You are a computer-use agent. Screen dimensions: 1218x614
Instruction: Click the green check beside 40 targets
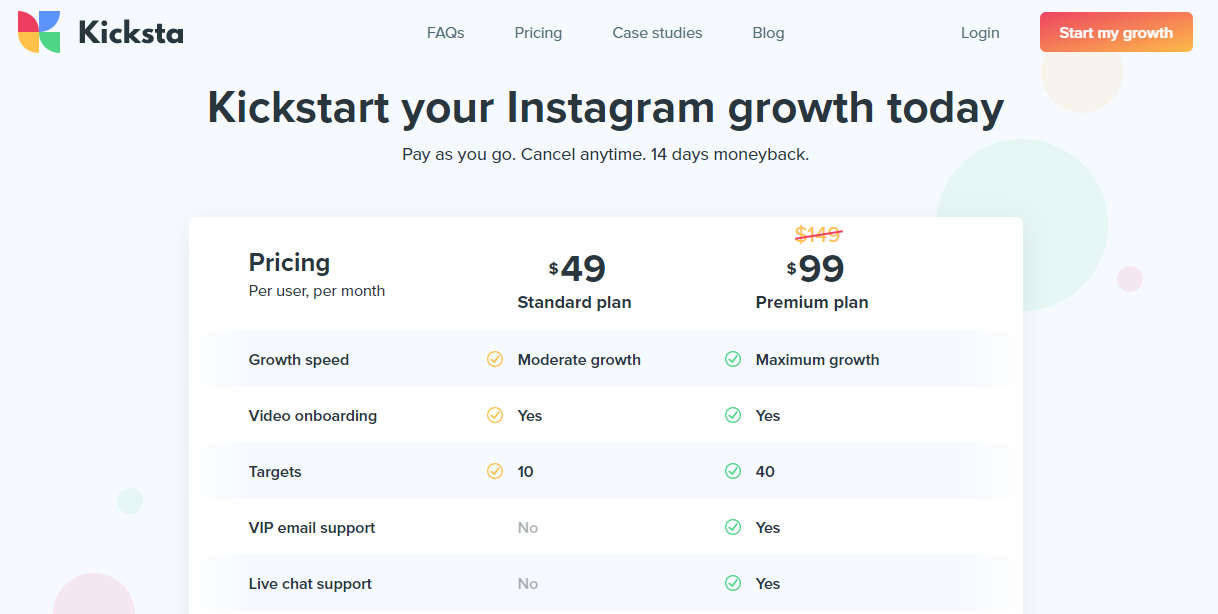click(x=733, y=471)
